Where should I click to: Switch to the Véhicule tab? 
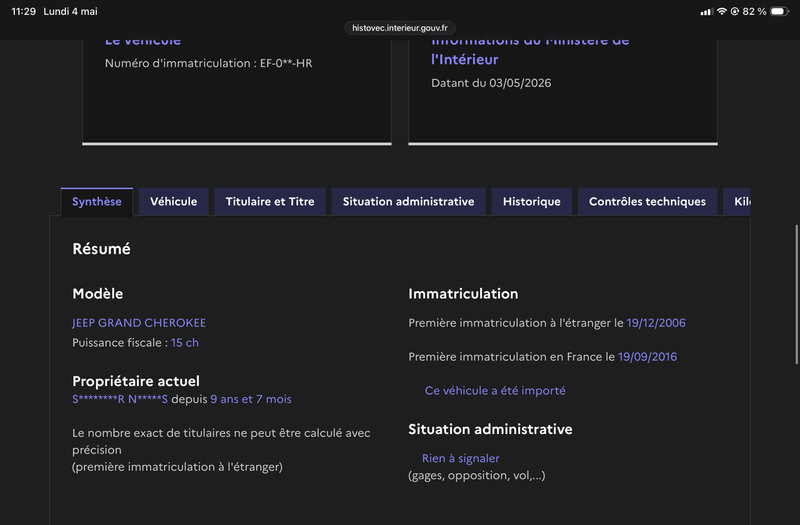(173, 202)
